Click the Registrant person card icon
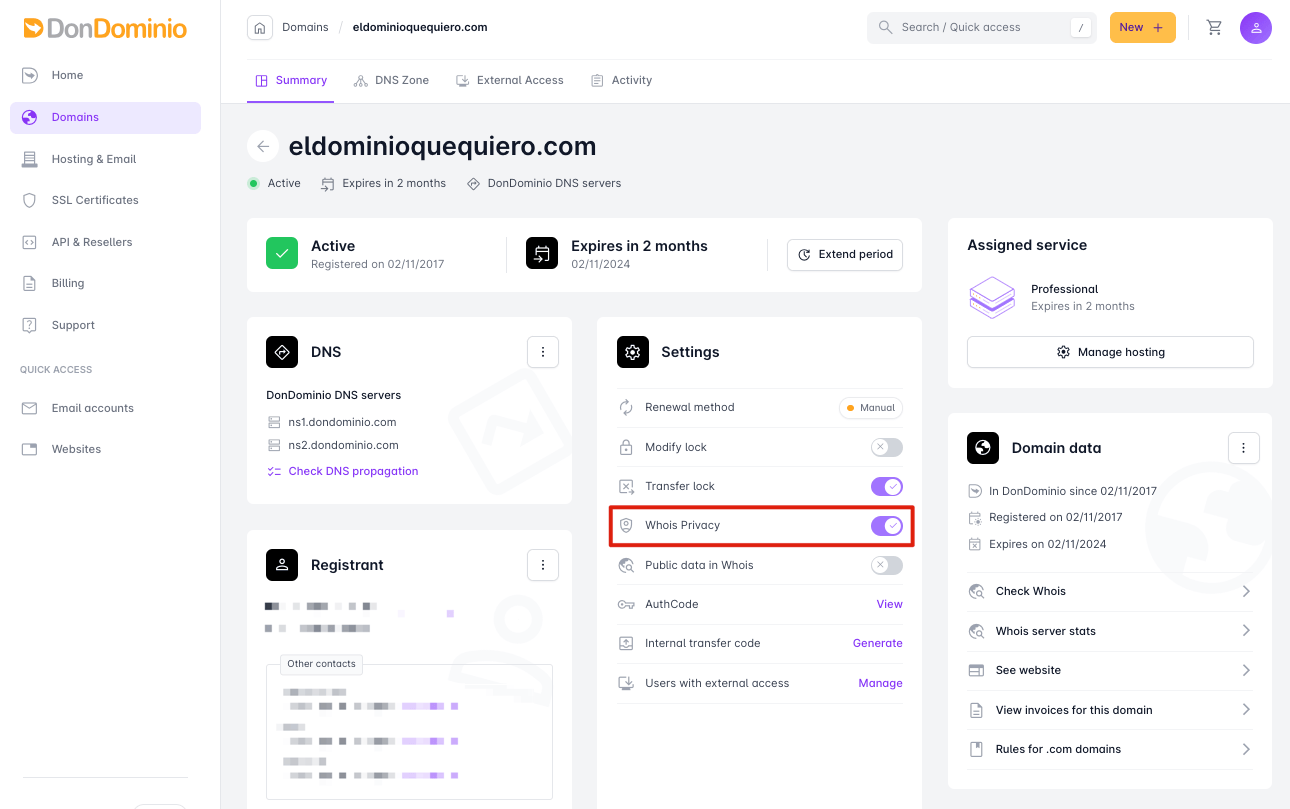This screenshot has width=1290, height=809. [x=282, y=565]
